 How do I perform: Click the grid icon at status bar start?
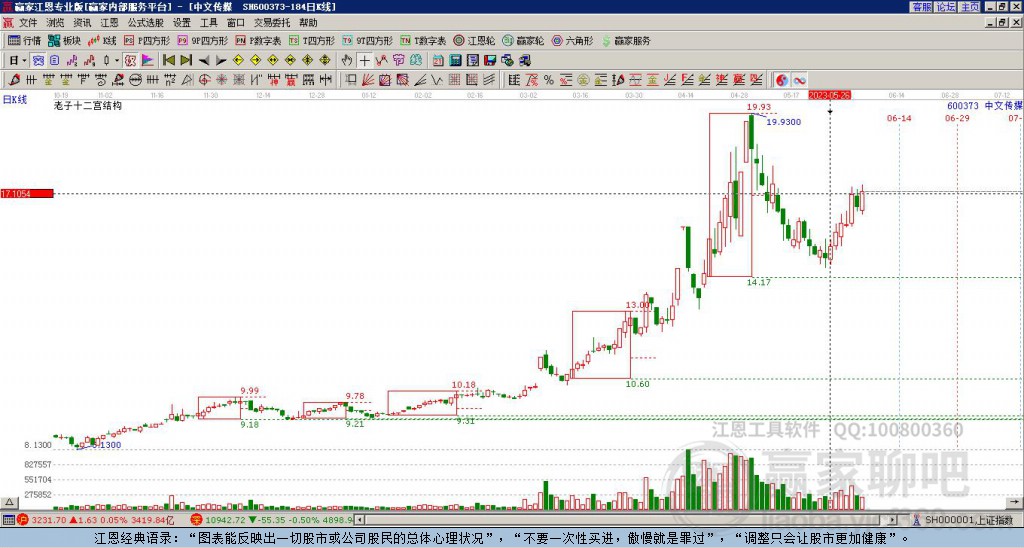tap(8, 520)
